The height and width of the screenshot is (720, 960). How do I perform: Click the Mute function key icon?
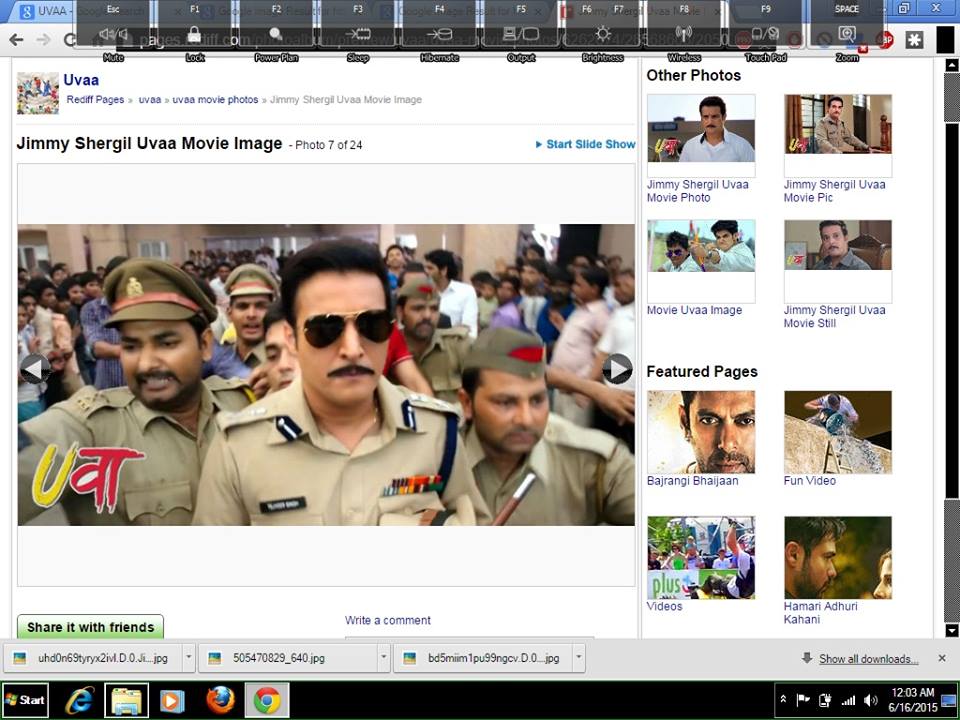(x=113, y=34)
